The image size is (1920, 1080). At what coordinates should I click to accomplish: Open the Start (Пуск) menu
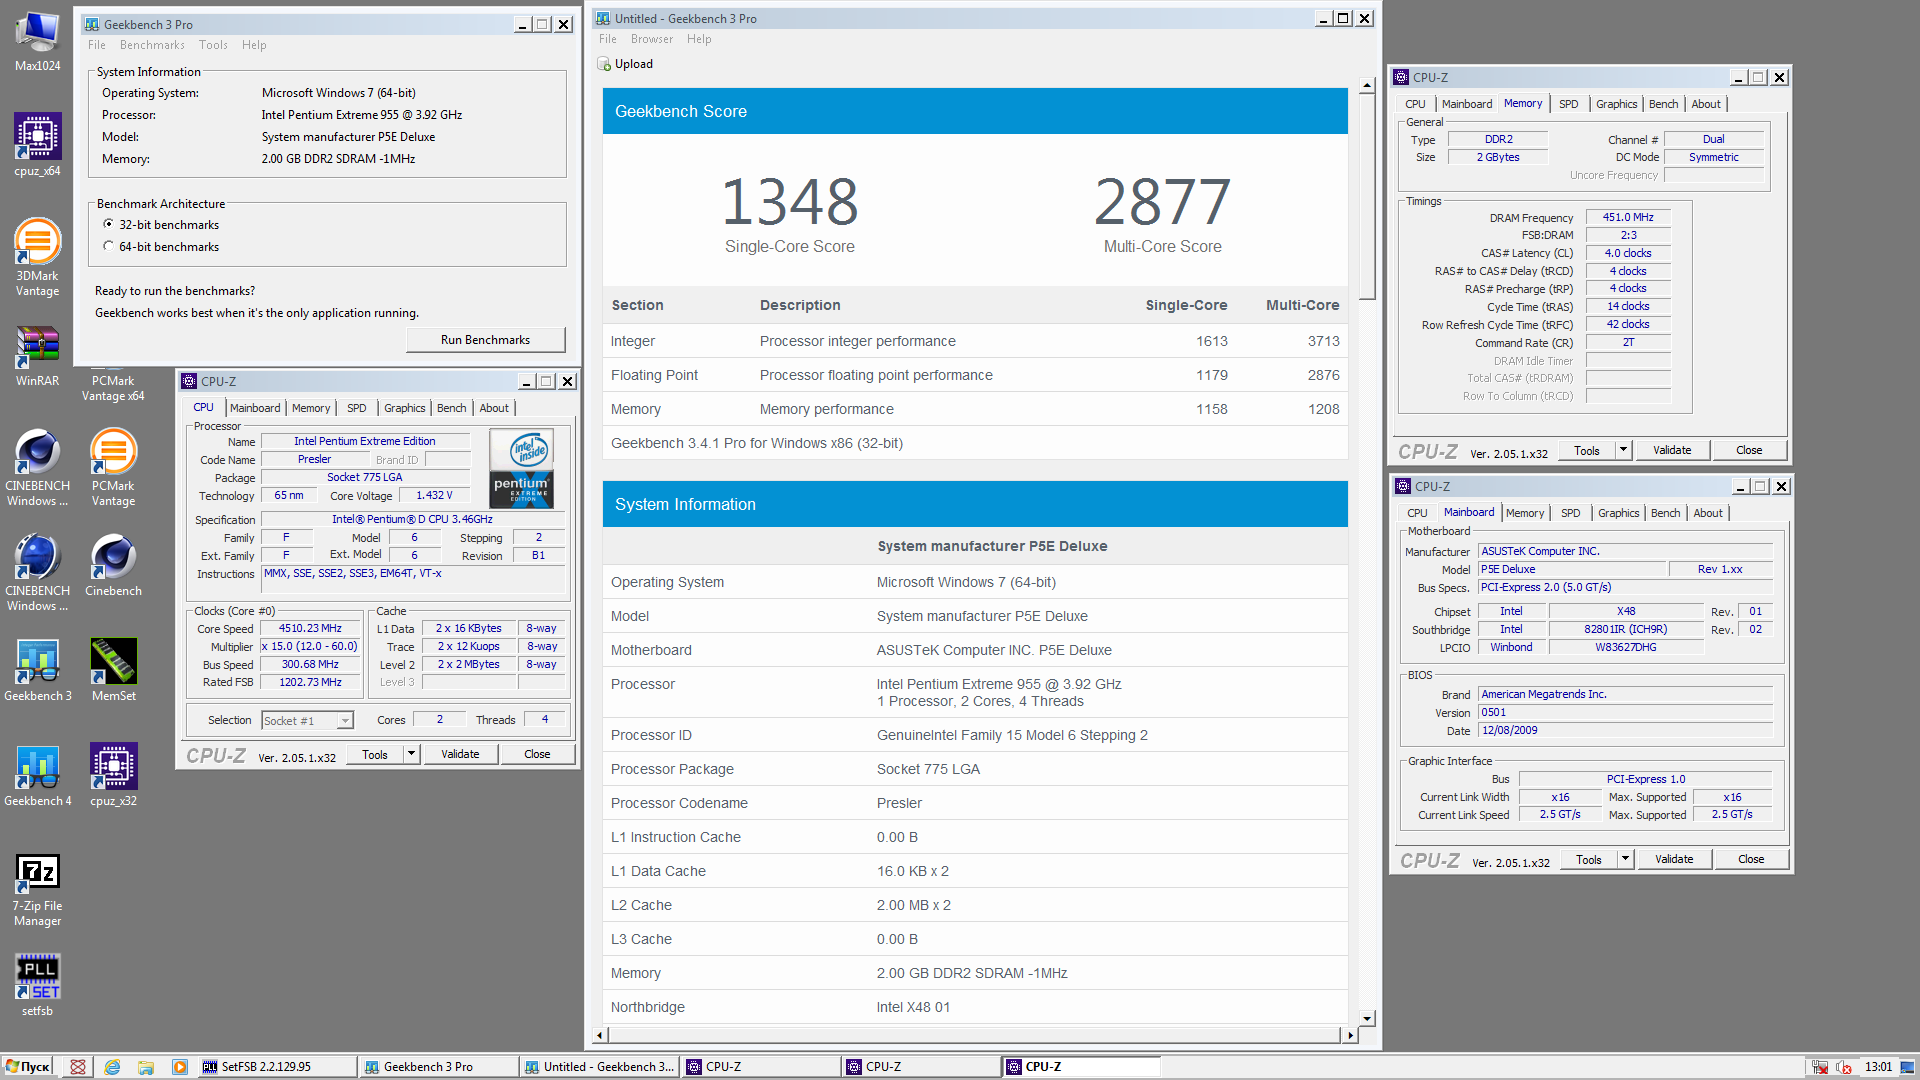tap(27, 1067)
